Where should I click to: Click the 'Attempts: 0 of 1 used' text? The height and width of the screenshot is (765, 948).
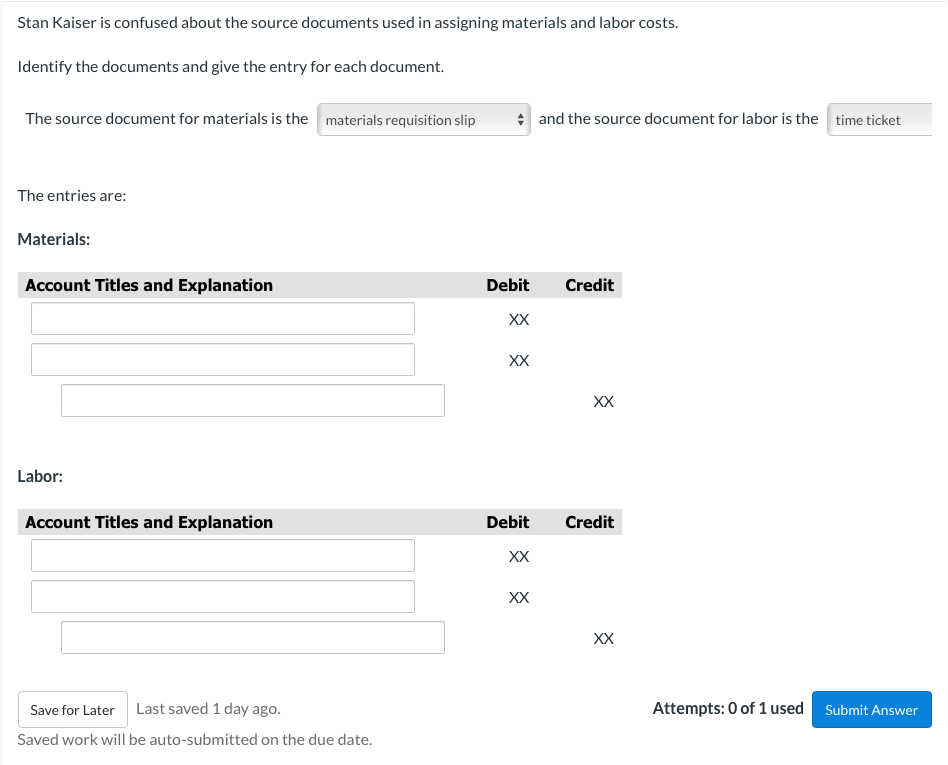tap(728, 709)
